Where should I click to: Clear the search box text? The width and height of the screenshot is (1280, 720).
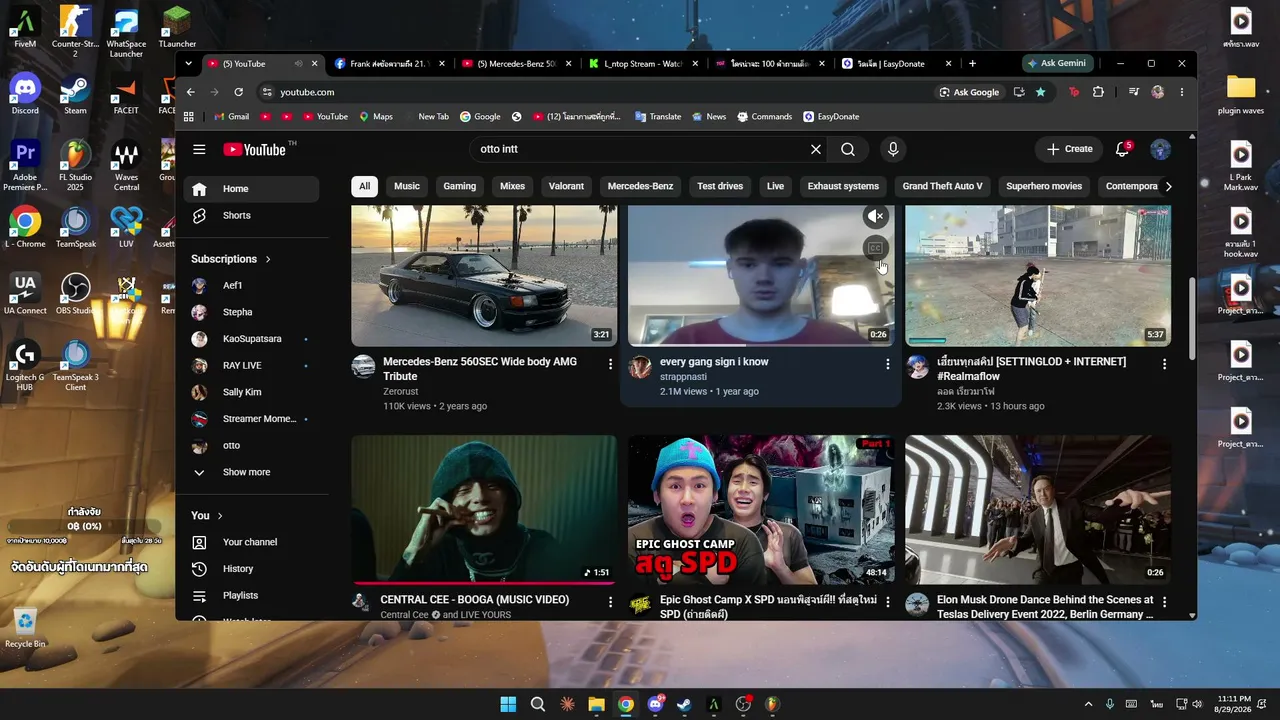click(x=816, y=149)
